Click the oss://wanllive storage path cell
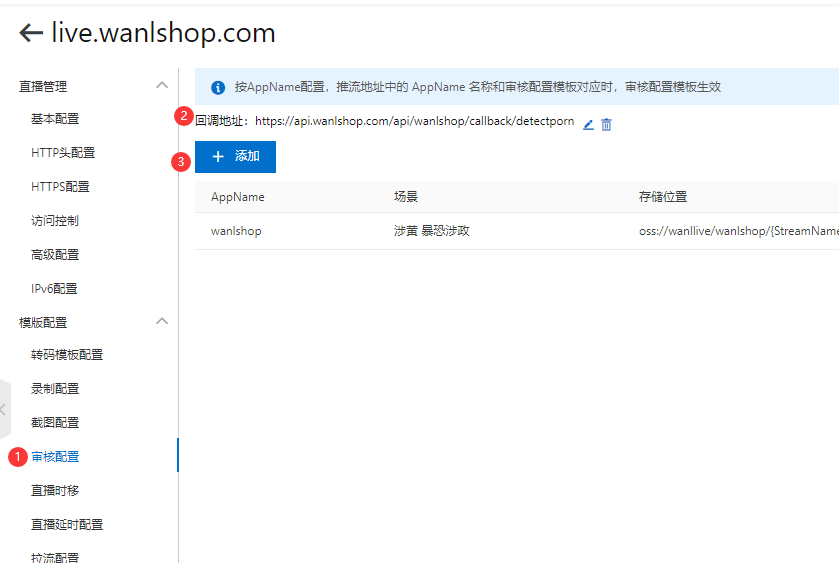839x563 pixels. pos(738,231)
